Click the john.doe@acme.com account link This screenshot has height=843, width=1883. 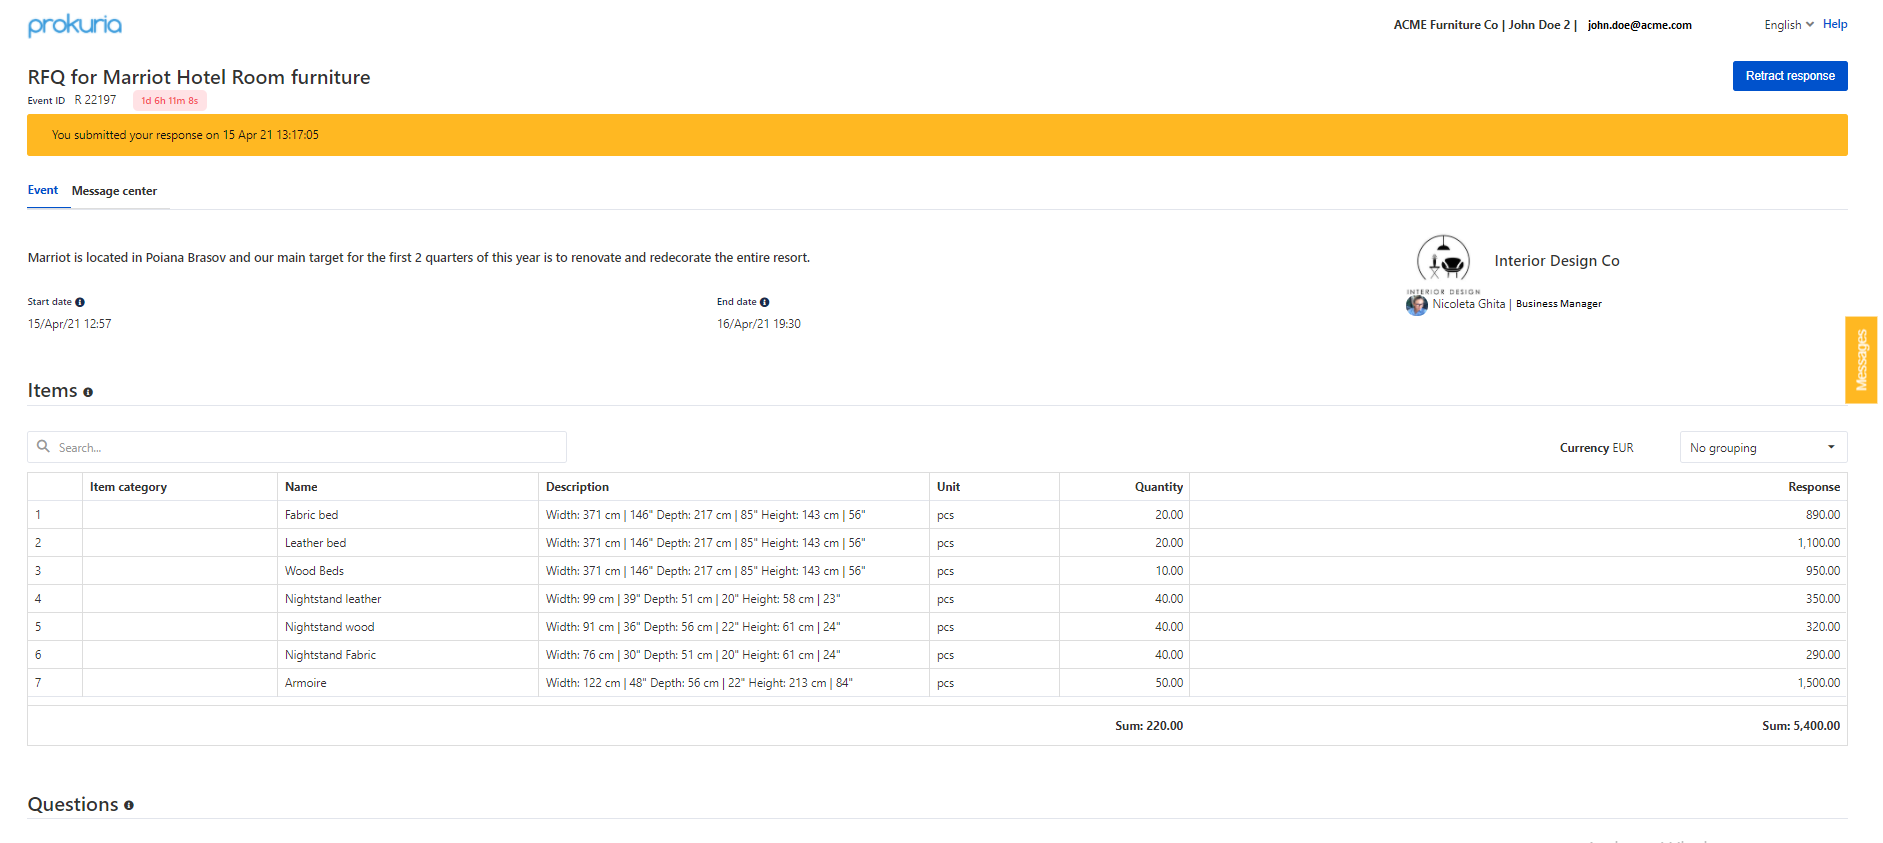point(1640,25)
